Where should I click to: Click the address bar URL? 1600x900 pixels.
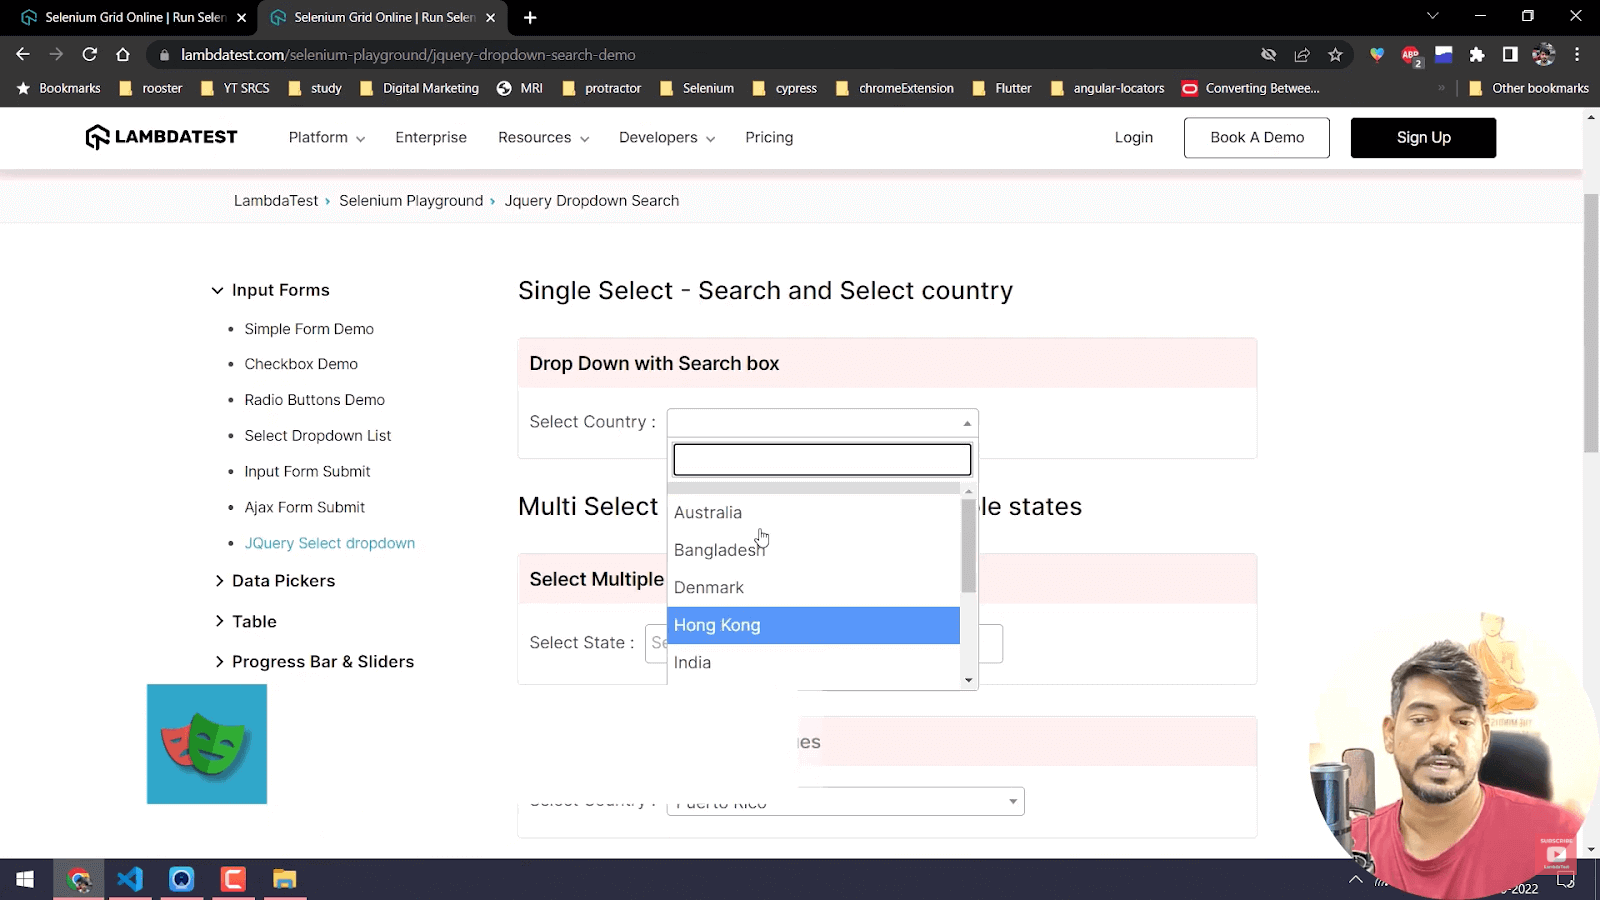tap(408, 55)
